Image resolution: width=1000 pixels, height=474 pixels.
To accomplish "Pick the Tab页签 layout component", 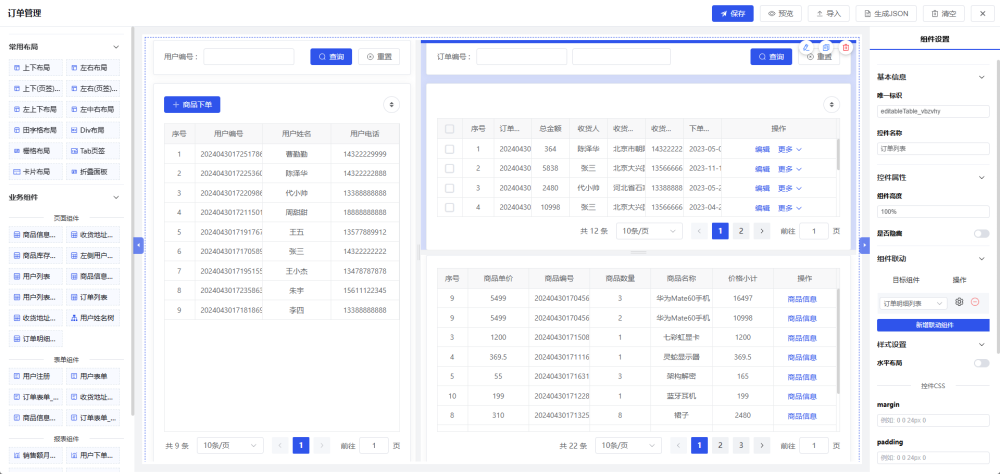I will pos(92,151).
